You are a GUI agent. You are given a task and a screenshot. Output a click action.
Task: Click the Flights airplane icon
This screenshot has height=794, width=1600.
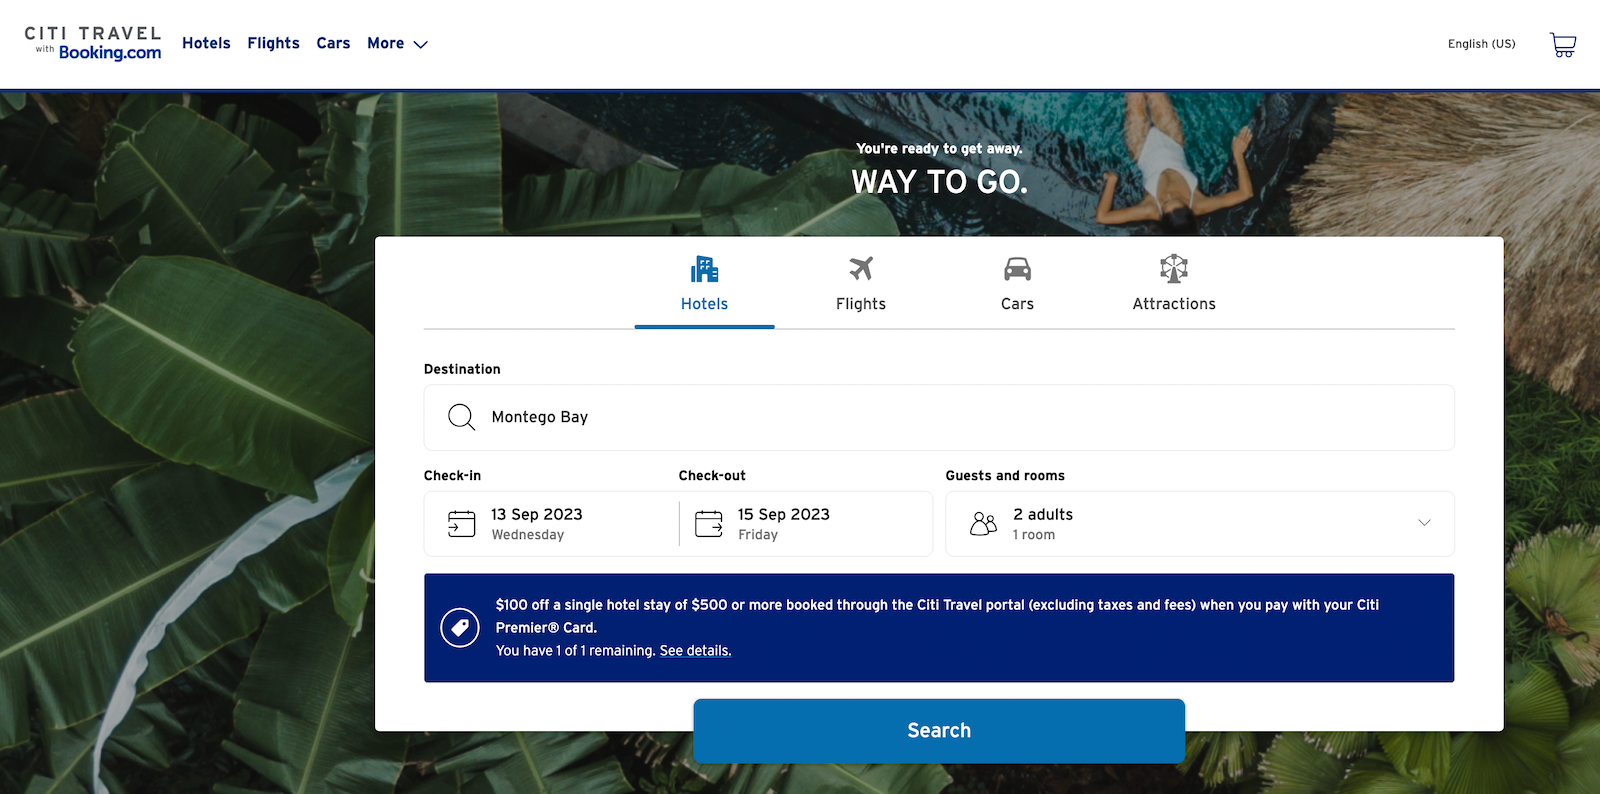861,268
